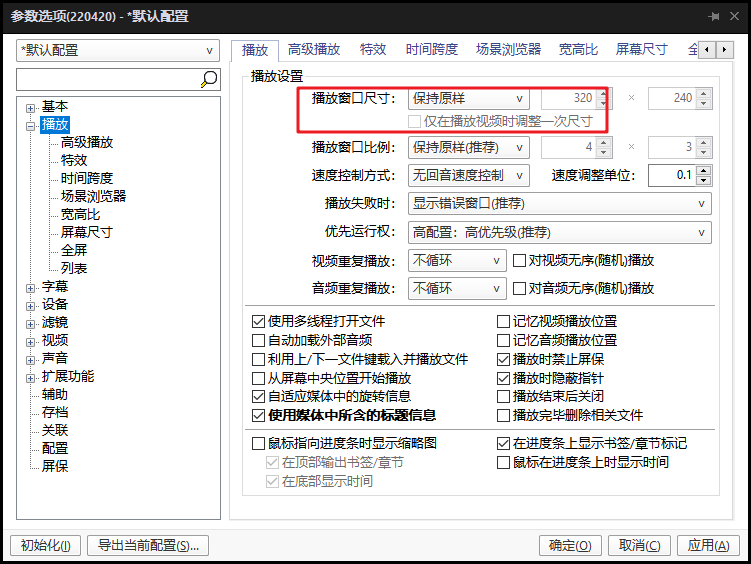Switch to the 时间跨度 tab
Viewport: 751px width, 564px height.
click(432, 49)
